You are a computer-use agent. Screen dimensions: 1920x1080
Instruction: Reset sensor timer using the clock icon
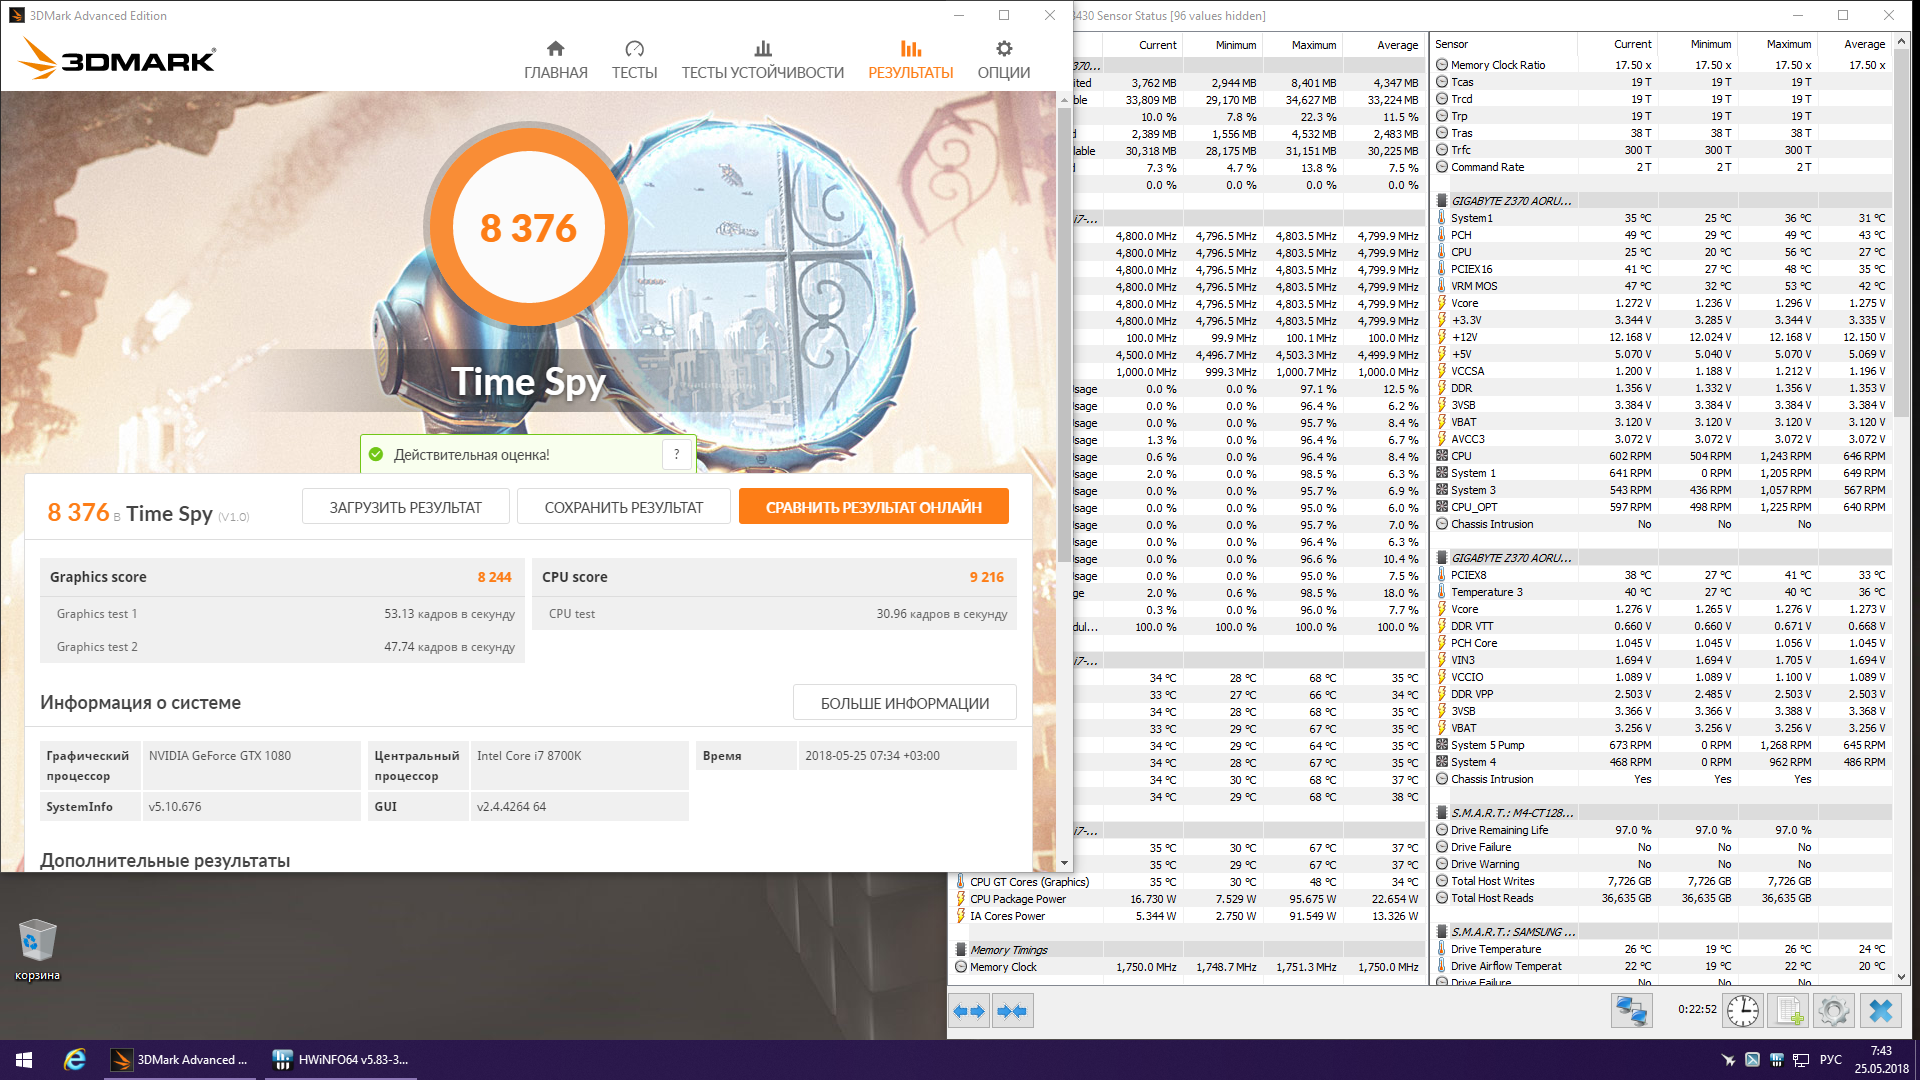point(1743,1011)
